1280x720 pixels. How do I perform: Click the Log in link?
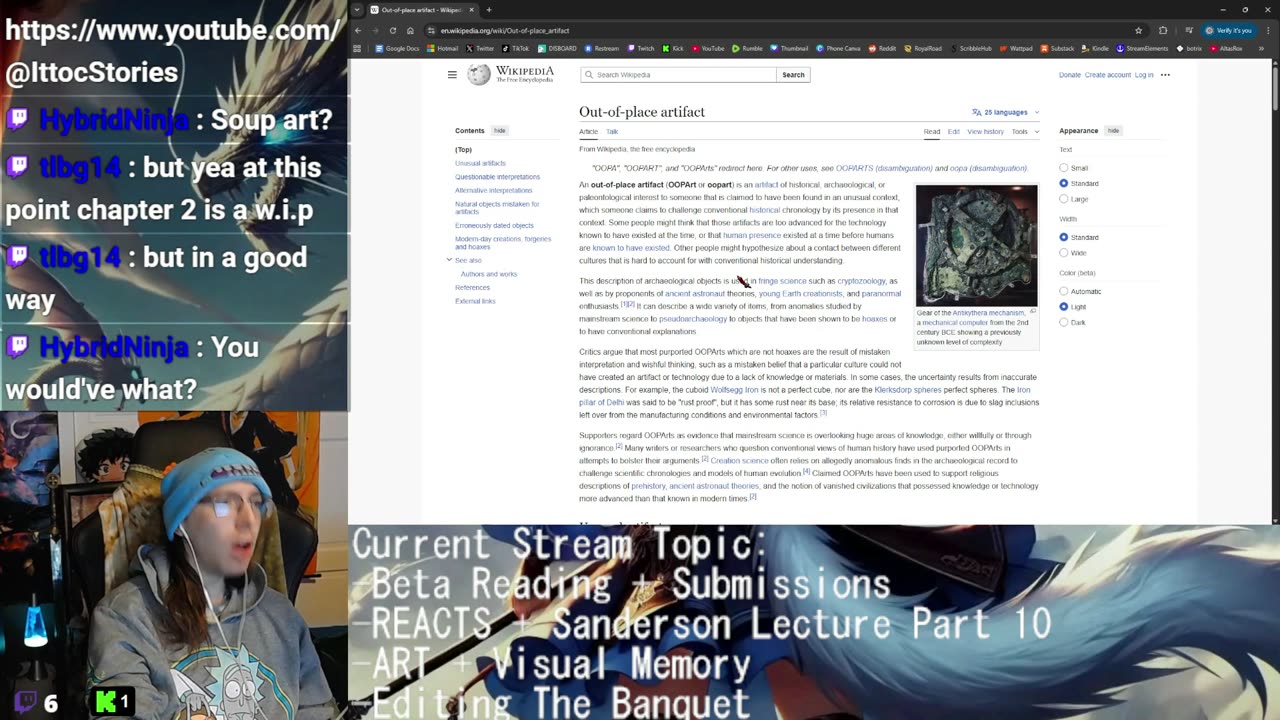[x=1144, y=75]
